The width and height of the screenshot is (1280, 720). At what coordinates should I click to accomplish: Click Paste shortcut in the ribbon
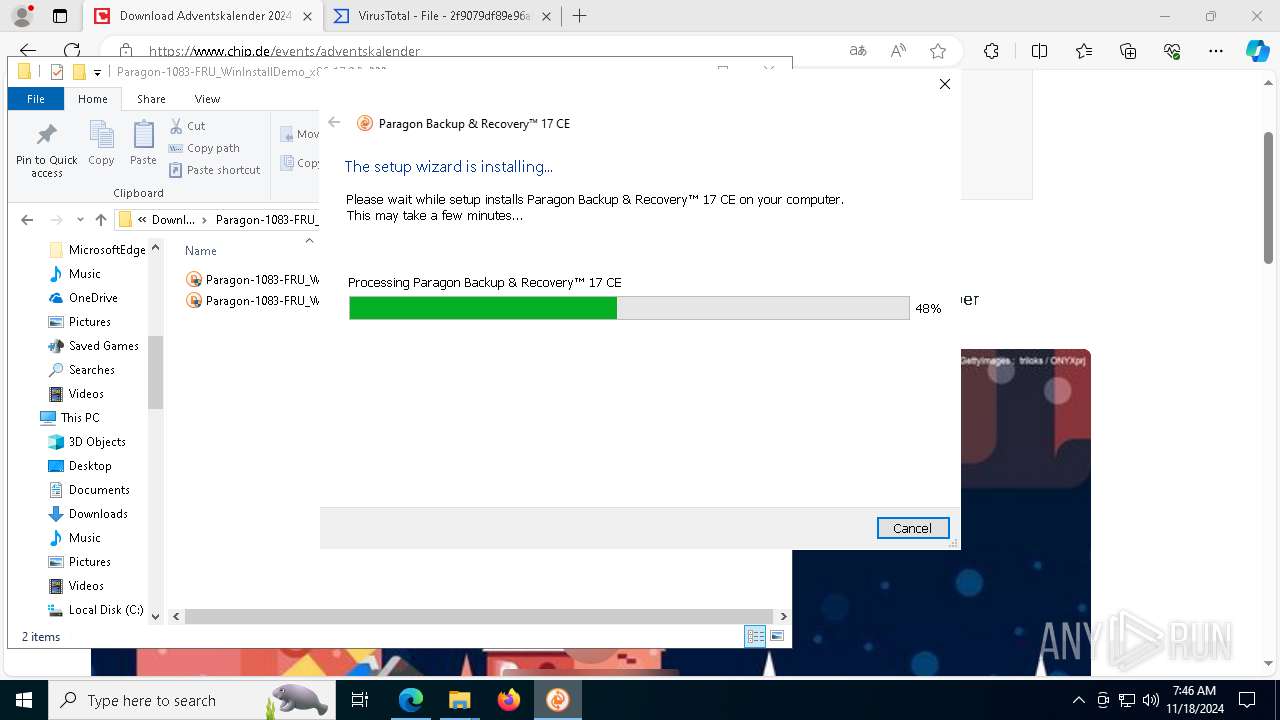[x=214, y=170]
